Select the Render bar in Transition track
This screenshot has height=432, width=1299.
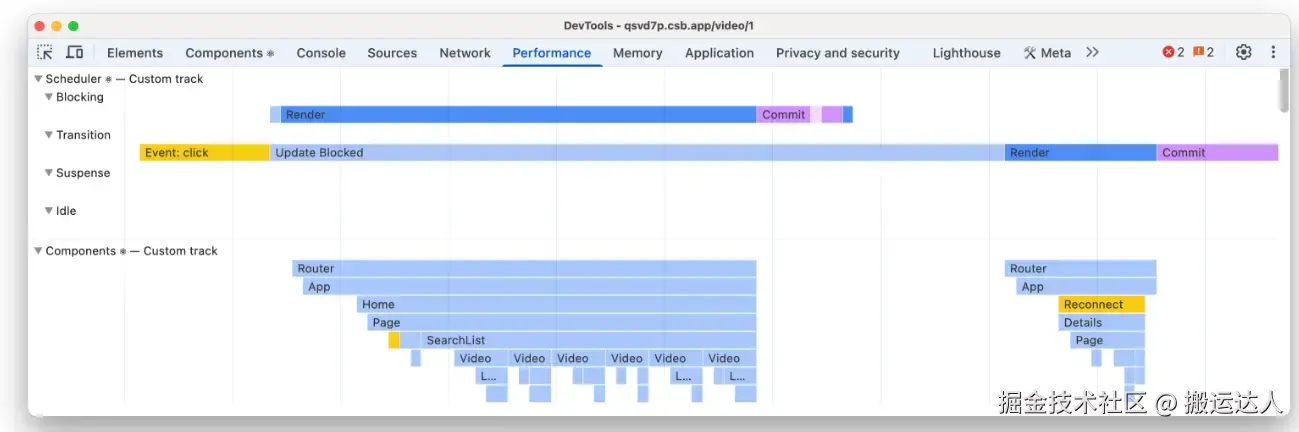1081,153
